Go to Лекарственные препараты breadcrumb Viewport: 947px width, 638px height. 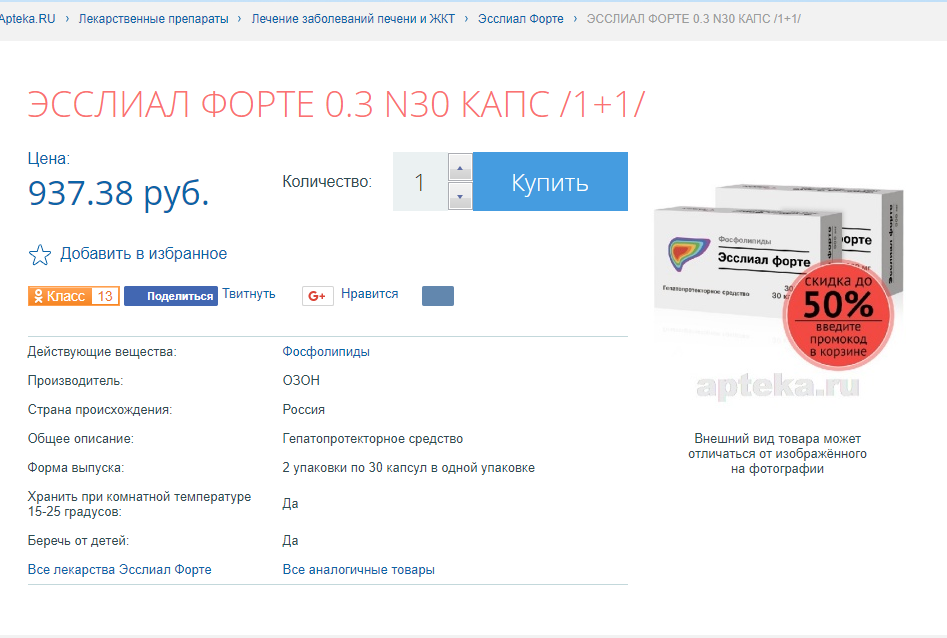[153, 19]
